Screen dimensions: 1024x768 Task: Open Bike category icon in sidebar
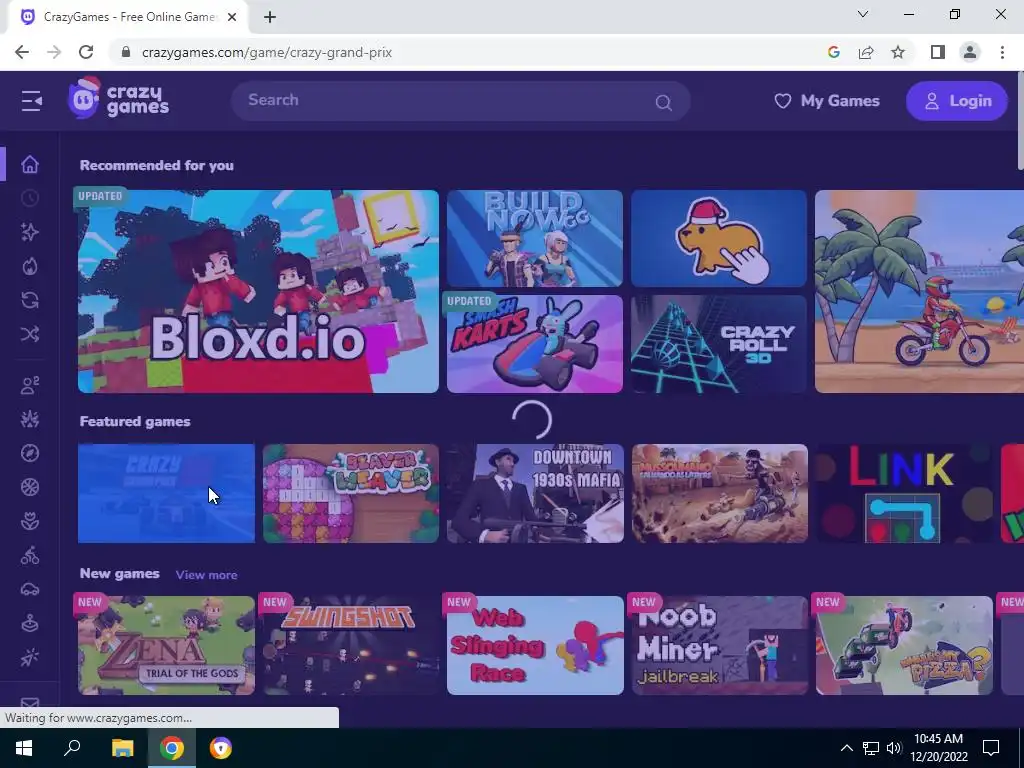pyautogui.click(x=30, y=555)
